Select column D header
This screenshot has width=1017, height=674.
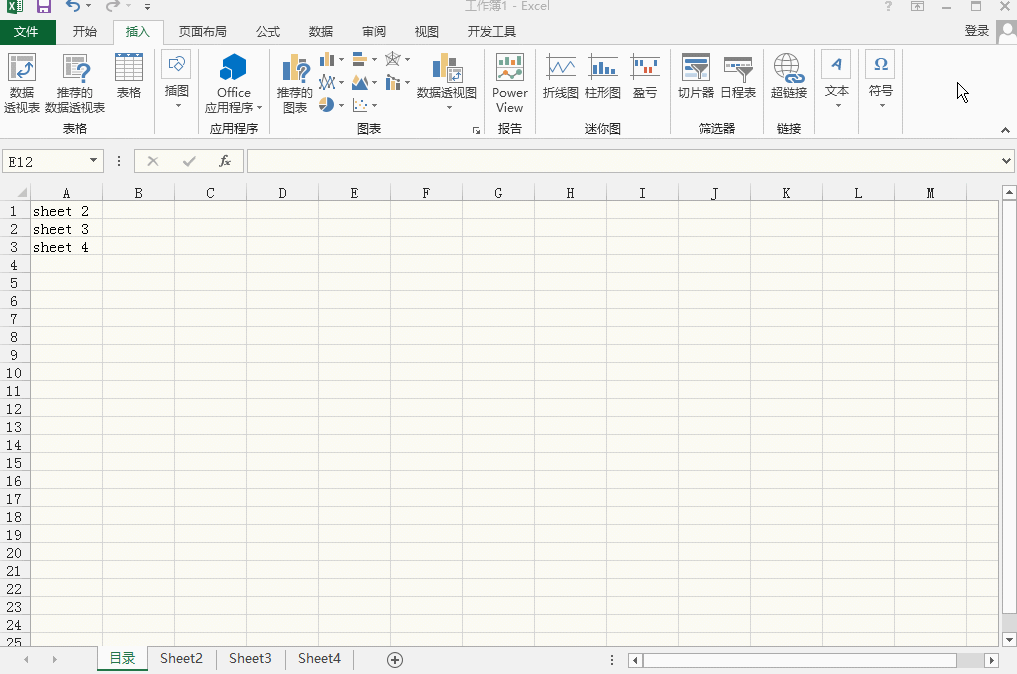tap(282, 193)
